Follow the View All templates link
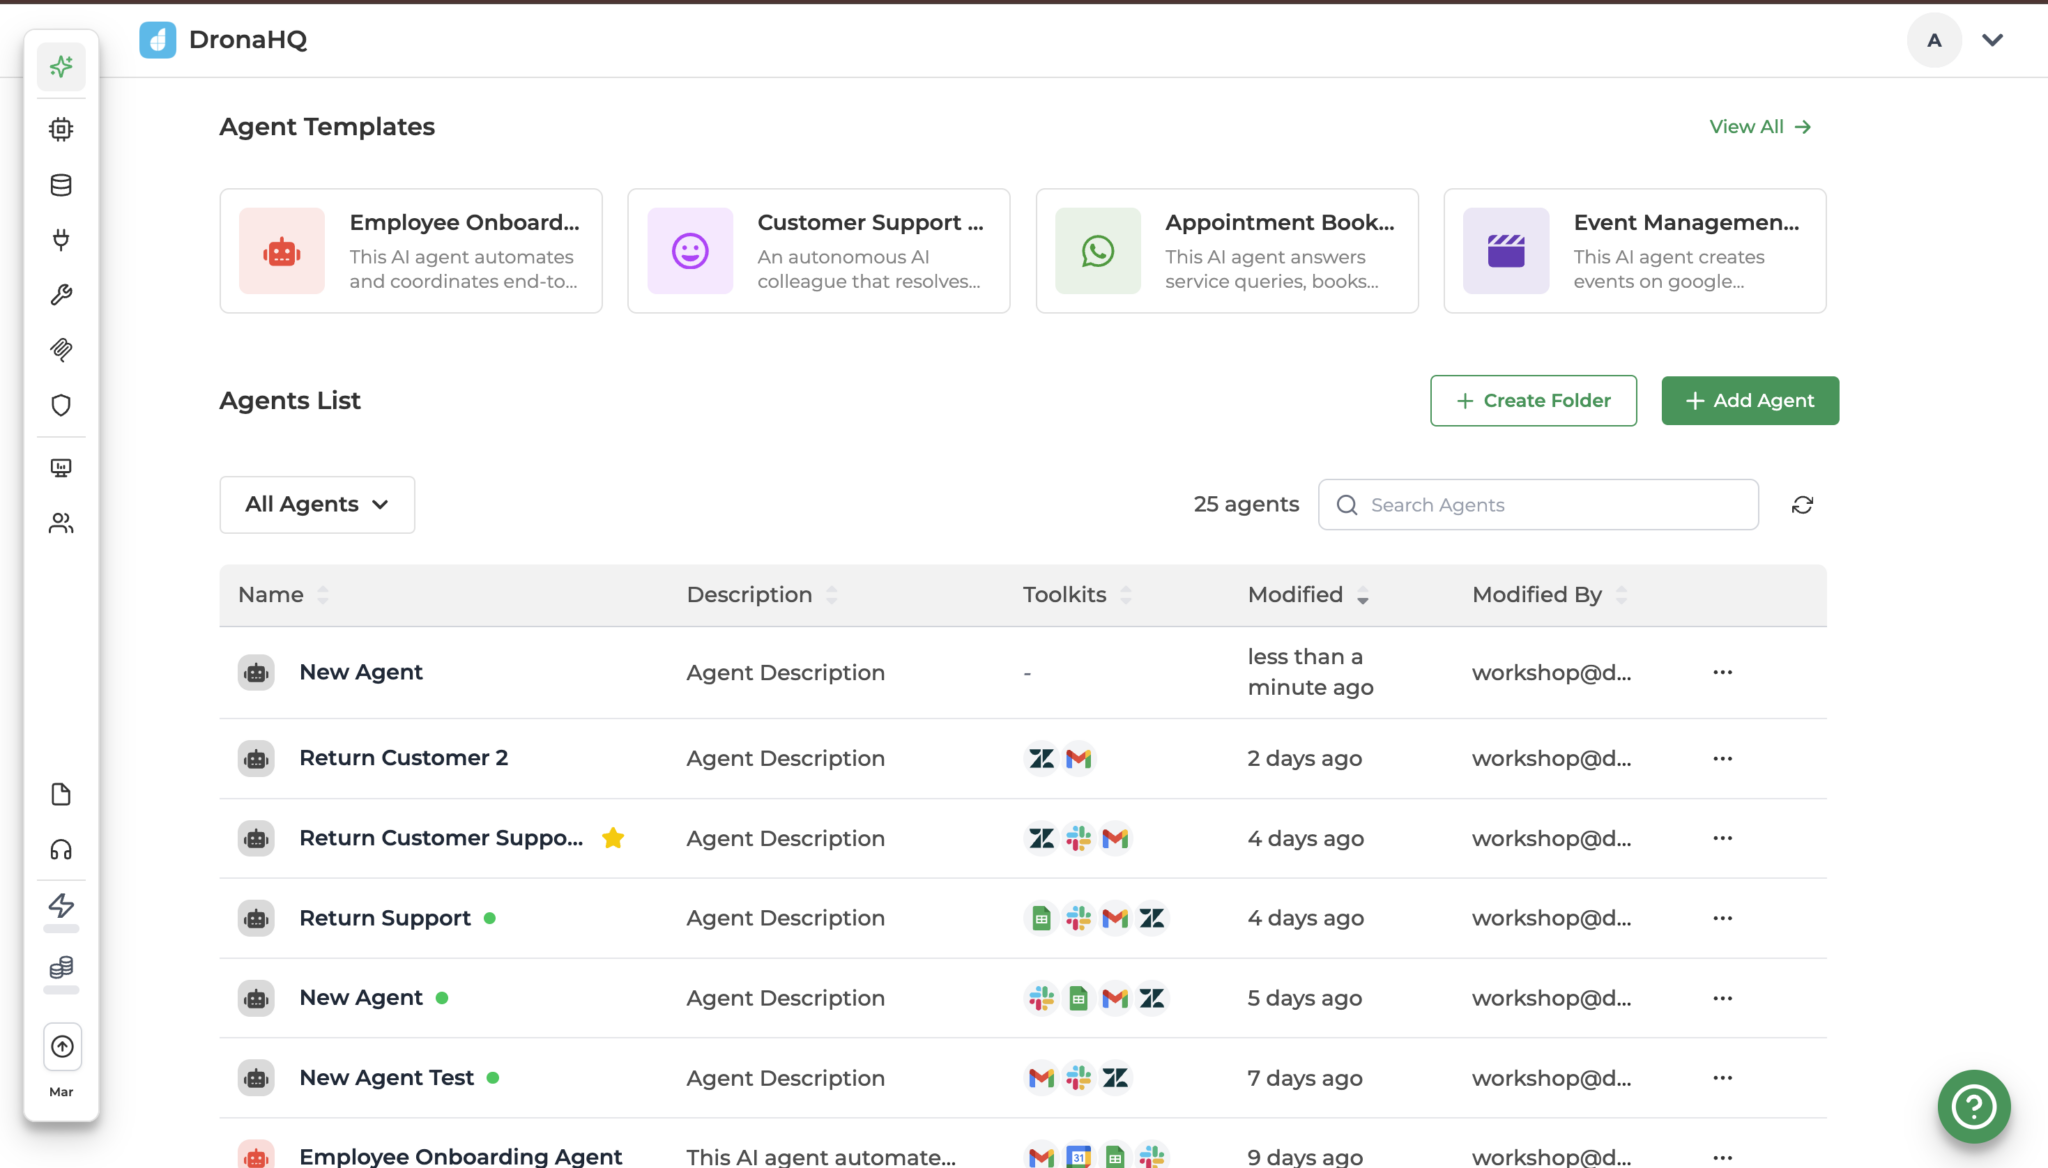The height and width of the screenshot is (1168, 2048). (1760, 127)
